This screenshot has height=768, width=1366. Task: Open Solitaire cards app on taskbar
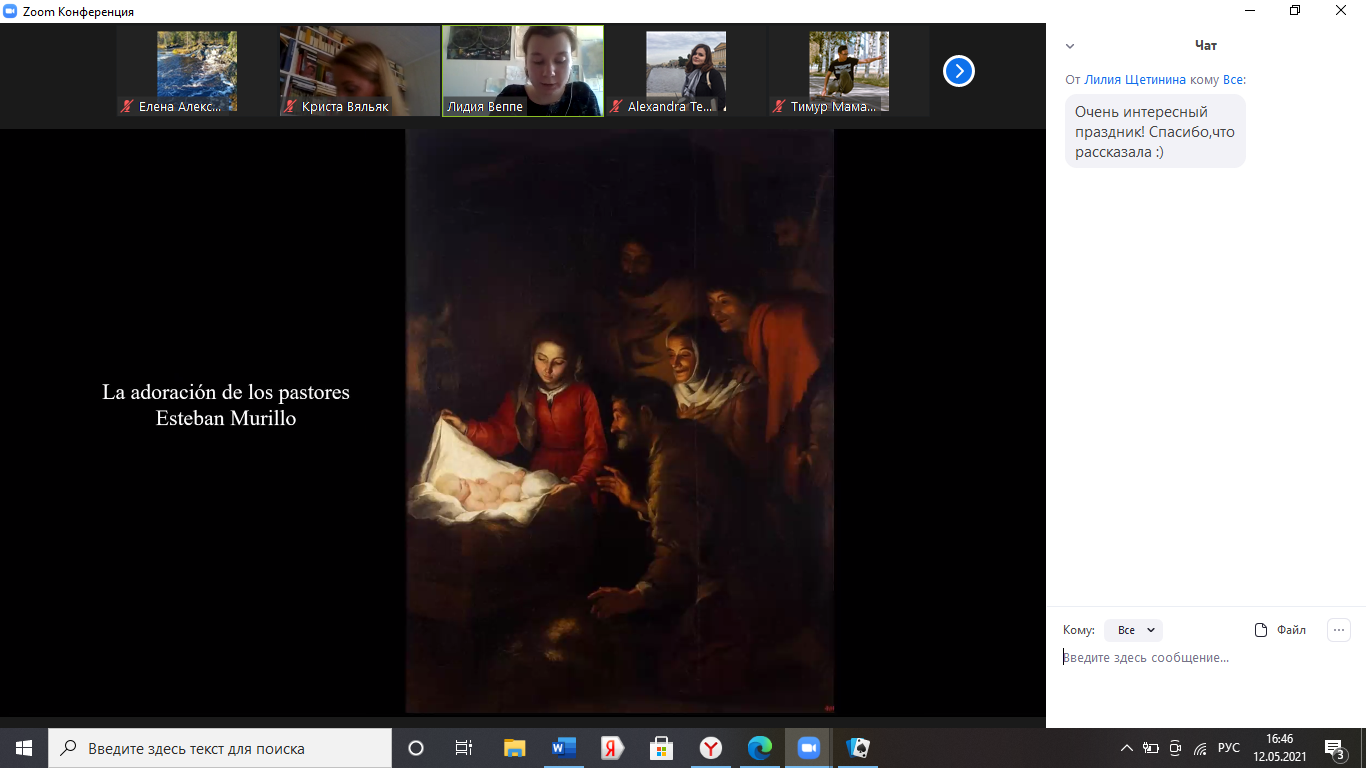(857, 748)
